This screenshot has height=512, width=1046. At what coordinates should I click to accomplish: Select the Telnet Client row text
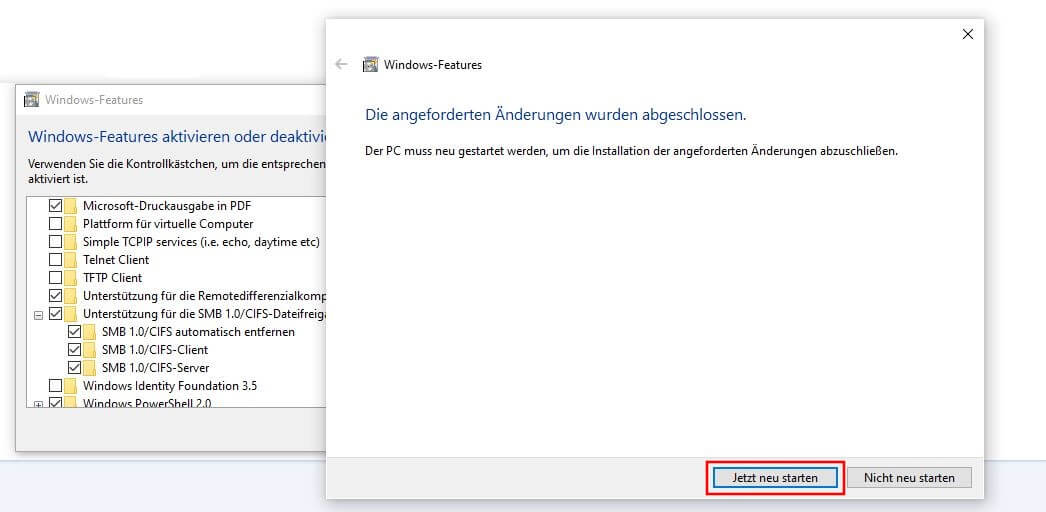(x=116, y=259)
